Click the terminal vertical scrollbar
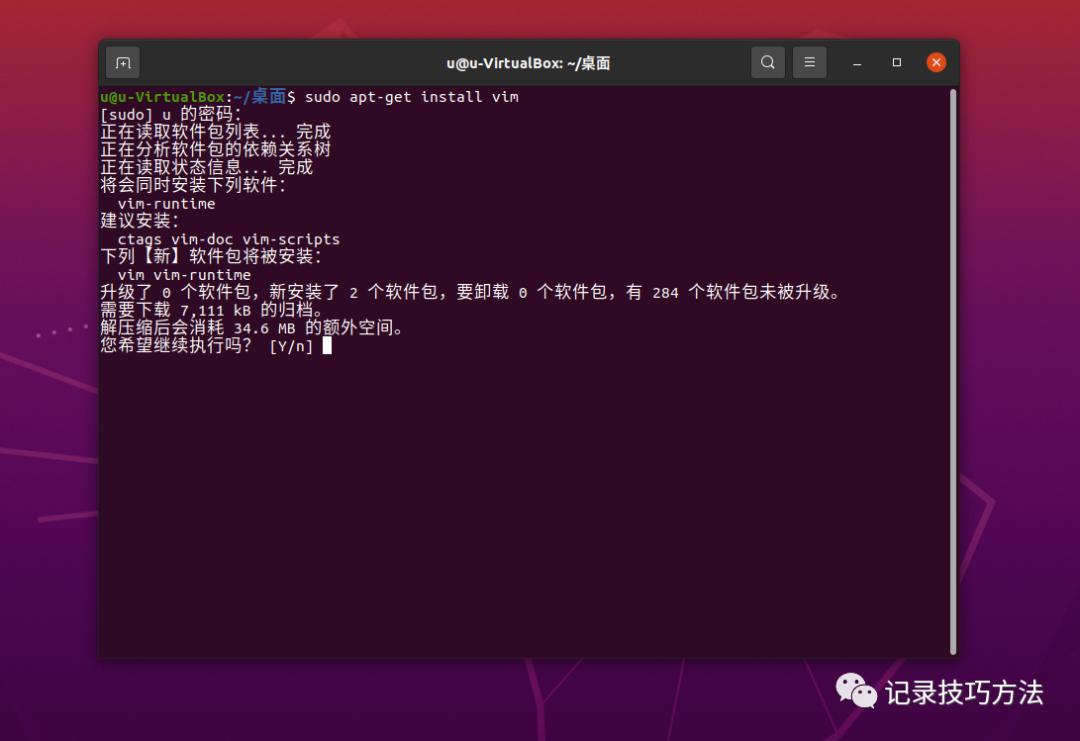This screenshot has width=1080, height=741. (953, 372)
